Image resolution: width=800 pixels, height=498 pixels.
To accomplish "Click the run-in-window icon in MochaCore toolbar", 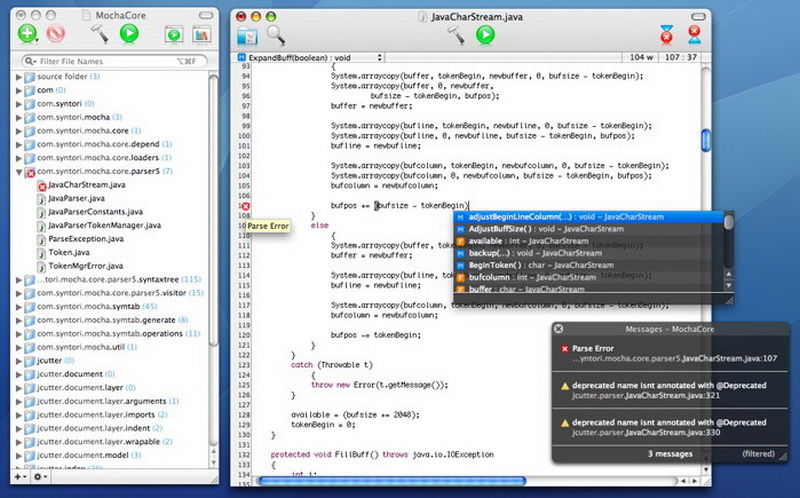I will (173, 35).
